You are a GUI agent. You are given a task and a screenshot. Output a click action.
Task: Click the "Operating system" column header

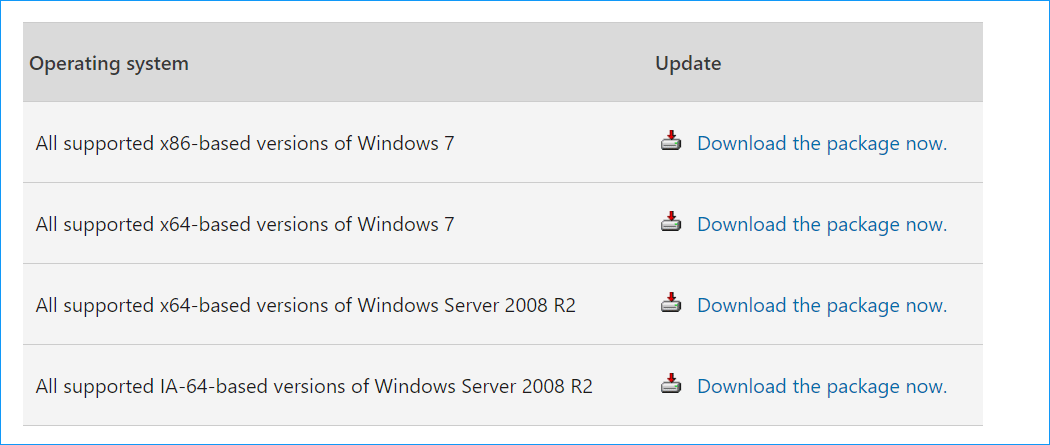pyautogui.click(x=109, y=64)
